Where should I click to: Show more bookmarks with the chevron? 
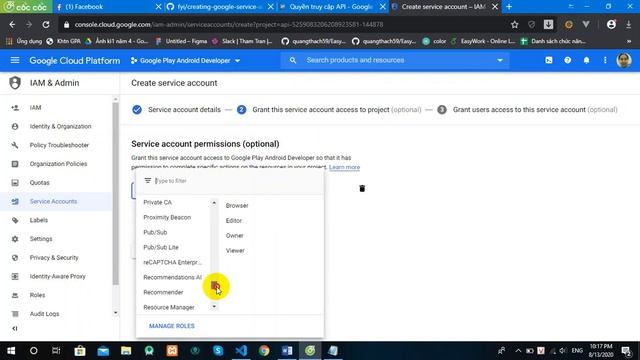[x=629, y=41]
